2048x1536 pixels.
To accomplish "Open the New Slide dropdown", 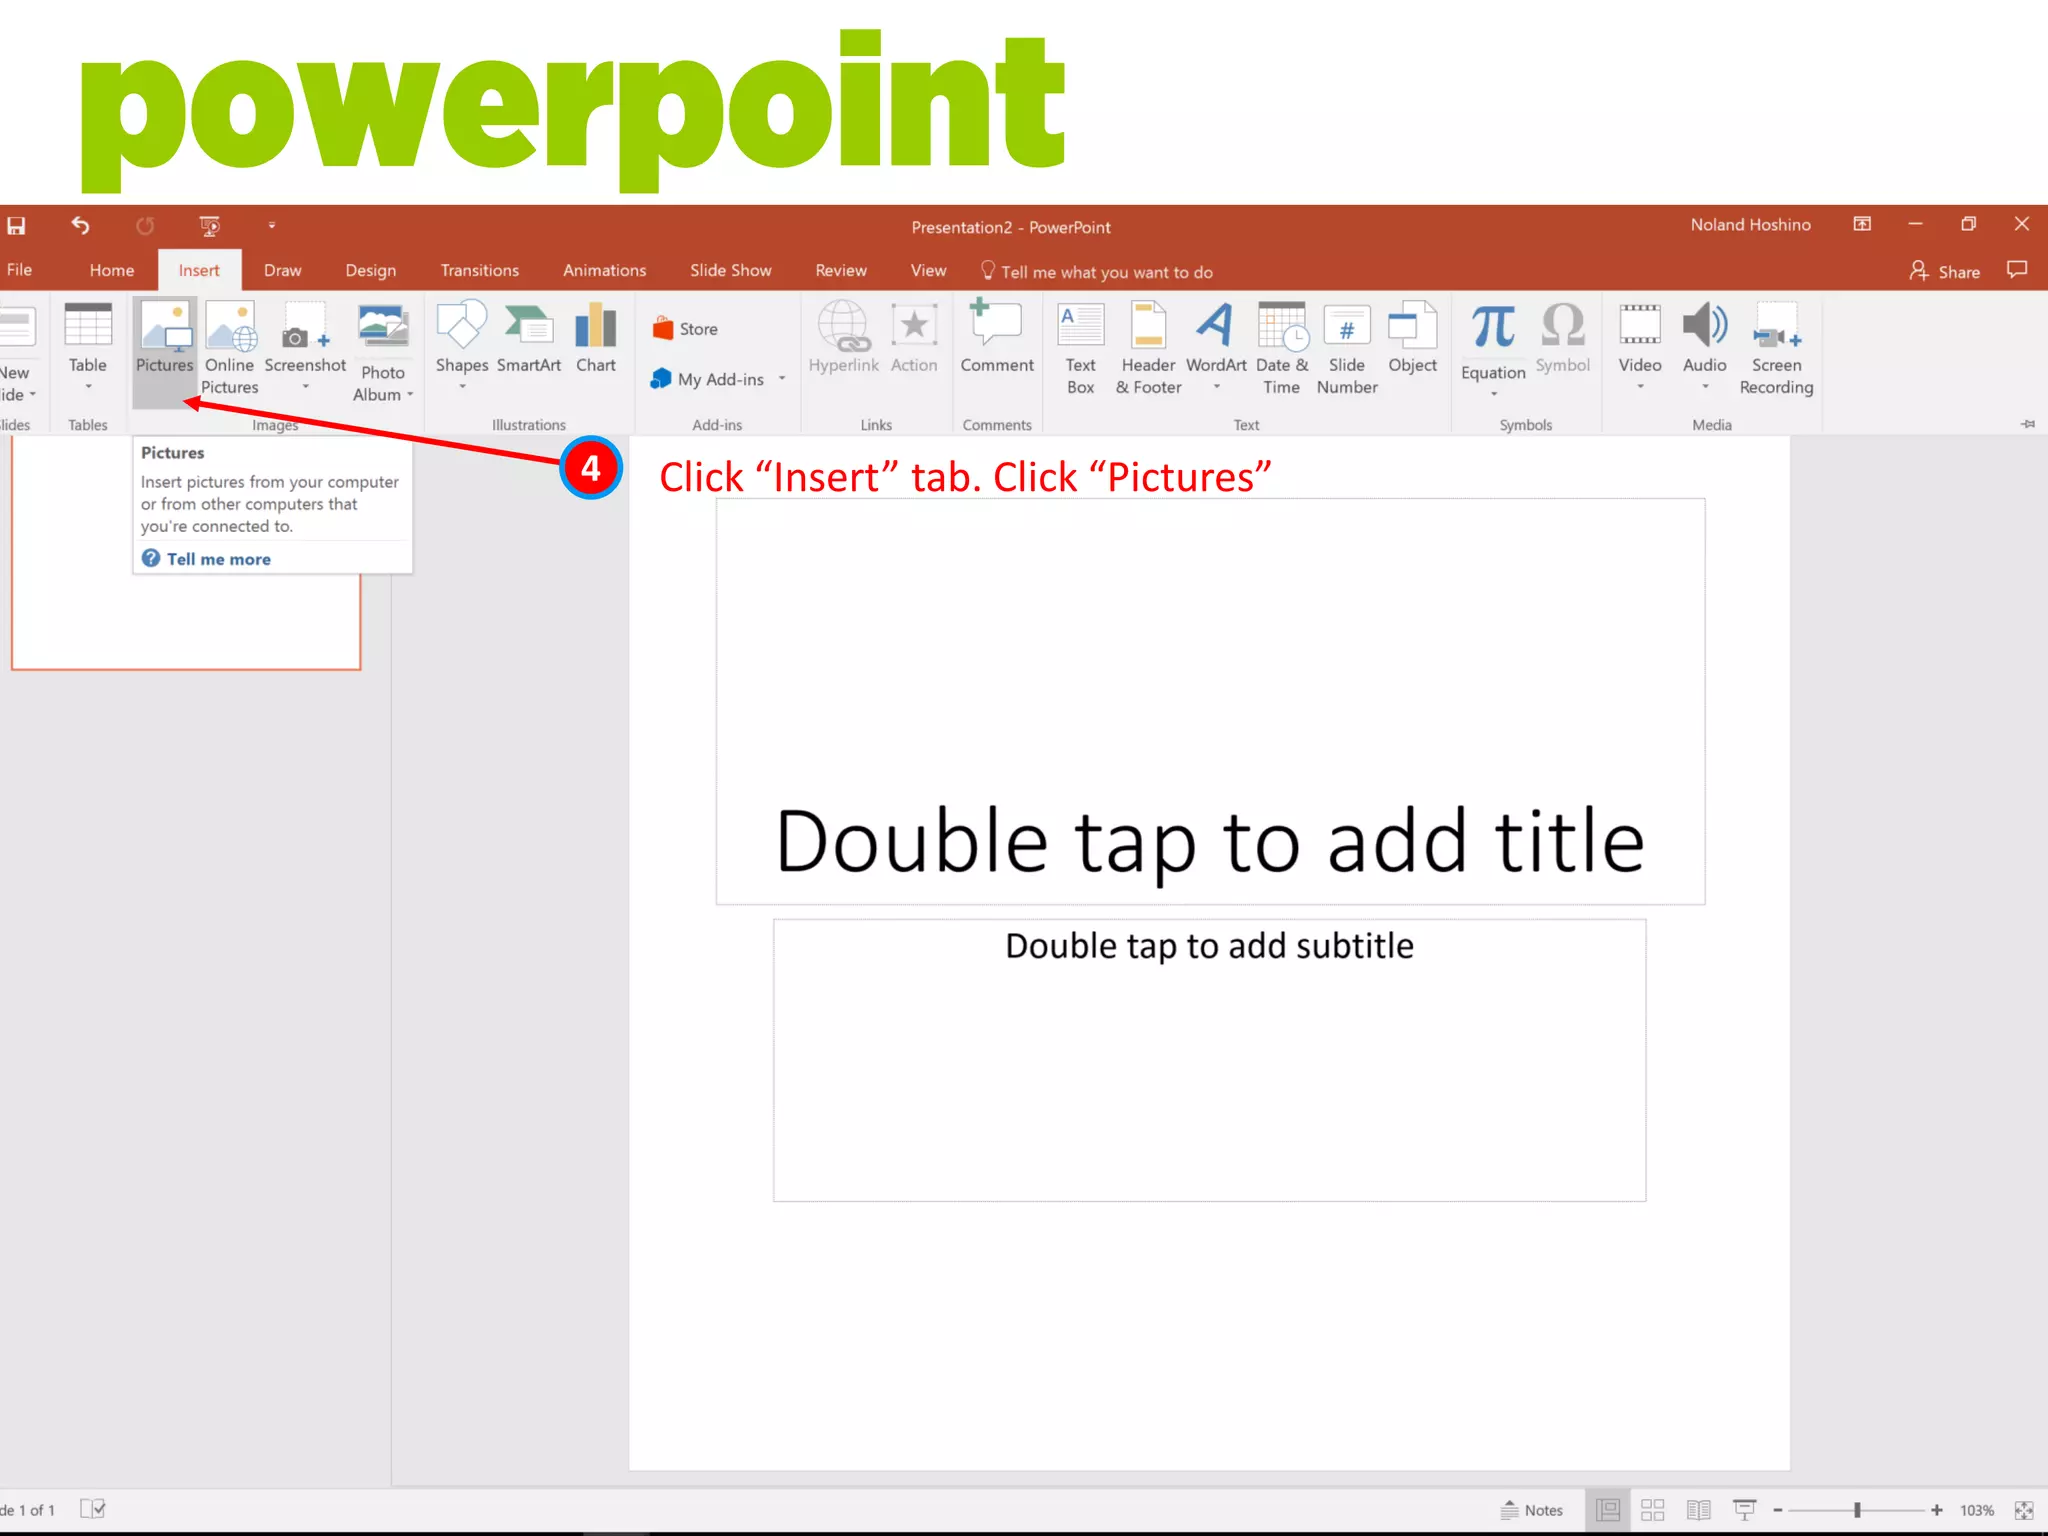I will coord(18,384).
